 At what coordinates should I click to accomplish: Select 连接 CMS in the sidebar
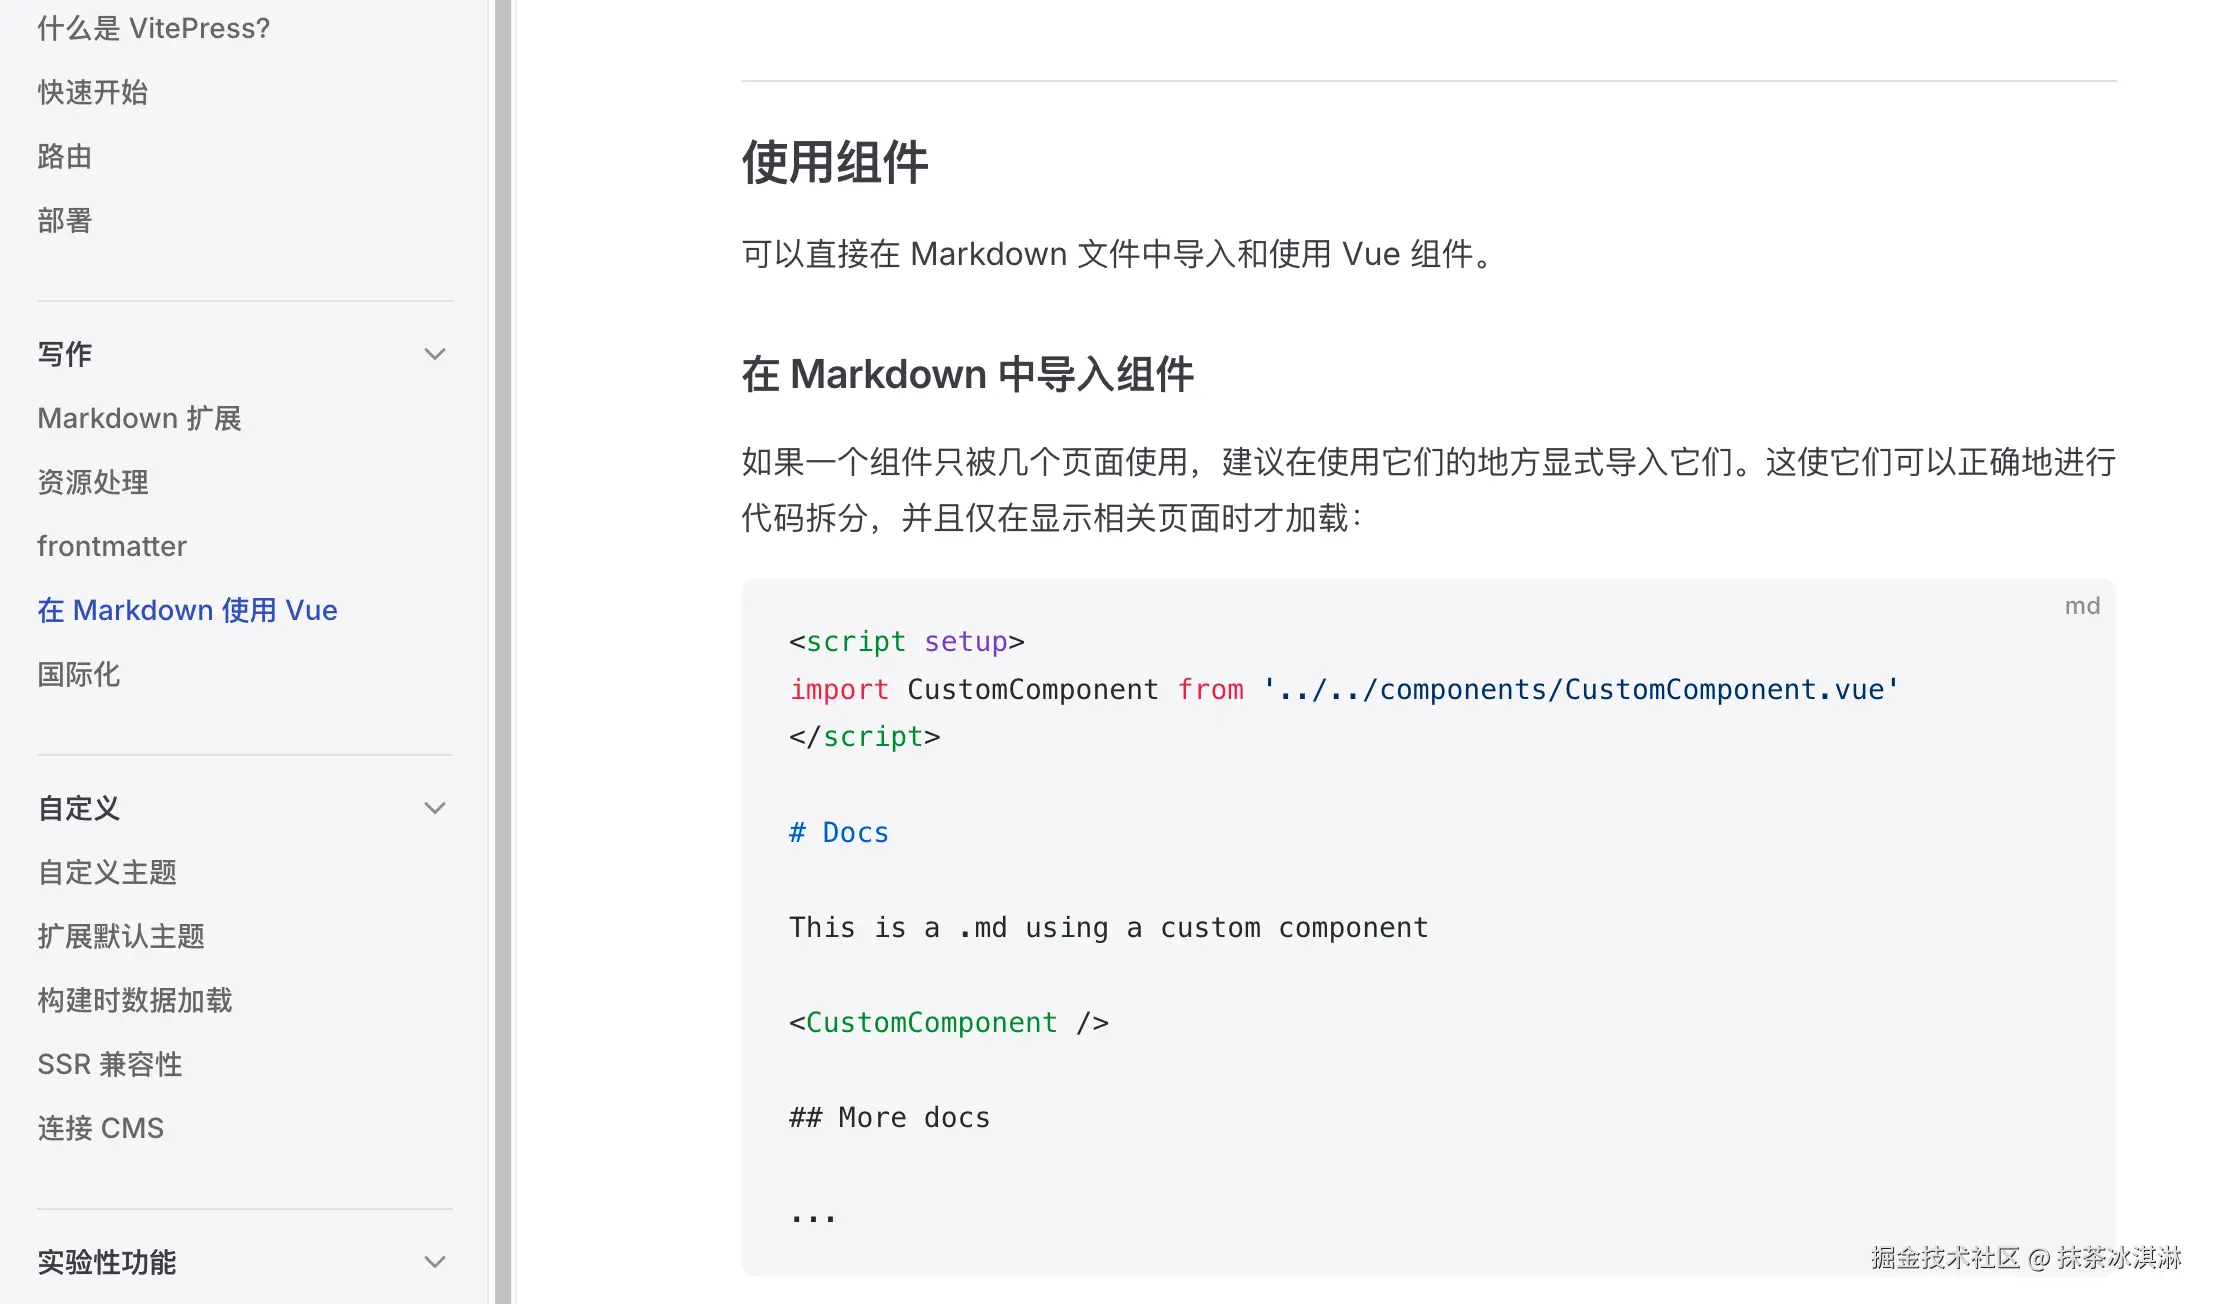point(100,1128)
